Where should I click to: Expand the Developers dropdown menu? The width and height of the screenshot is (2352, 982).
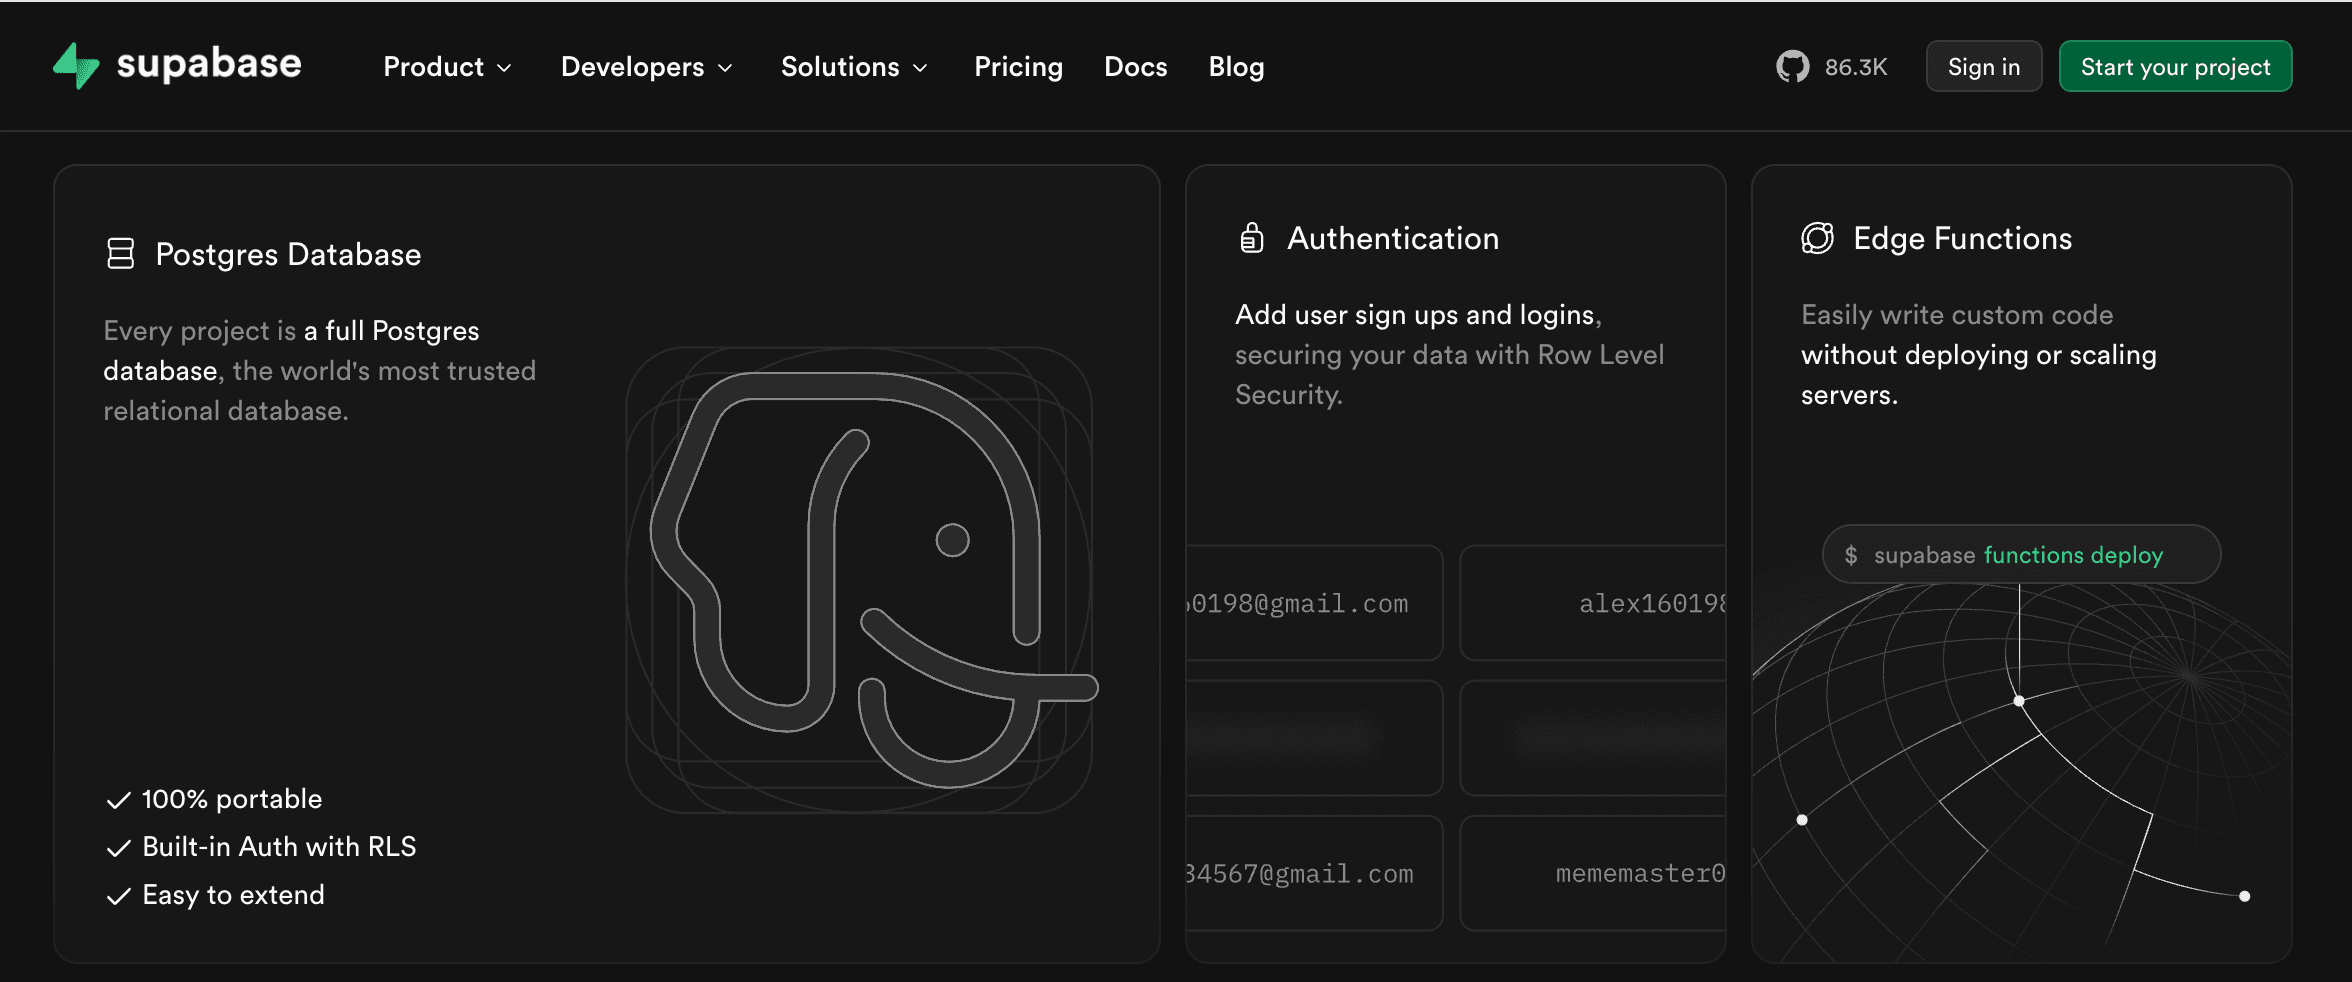[646, 67]
